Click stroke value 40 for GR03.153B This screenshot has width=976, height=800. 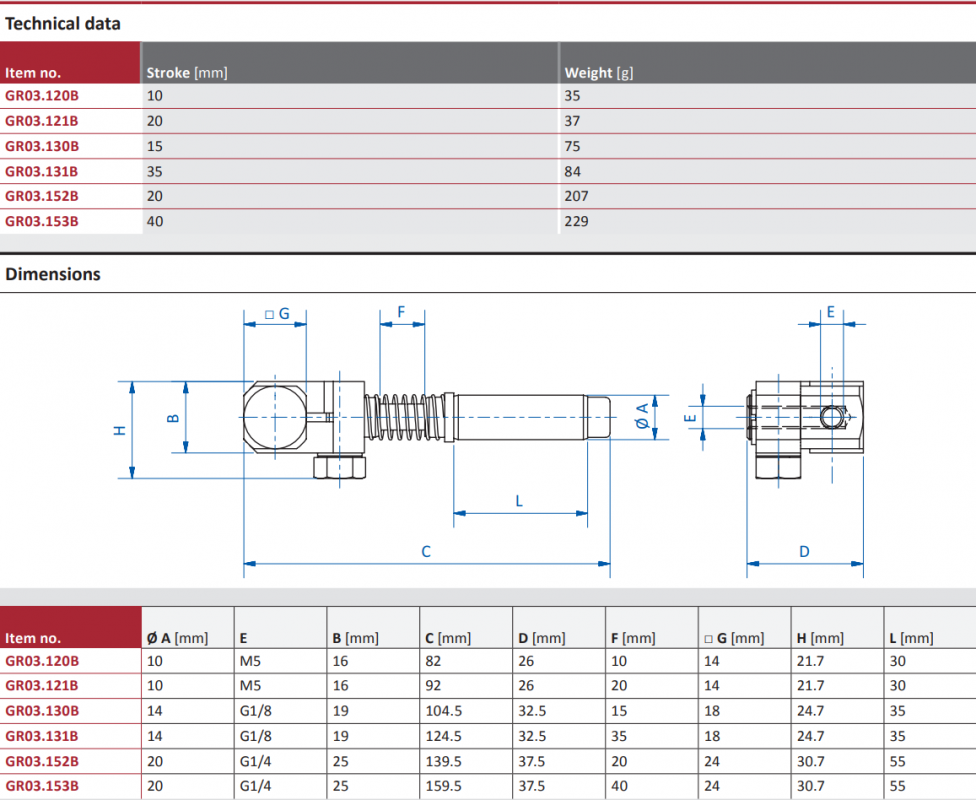point(155,221)
